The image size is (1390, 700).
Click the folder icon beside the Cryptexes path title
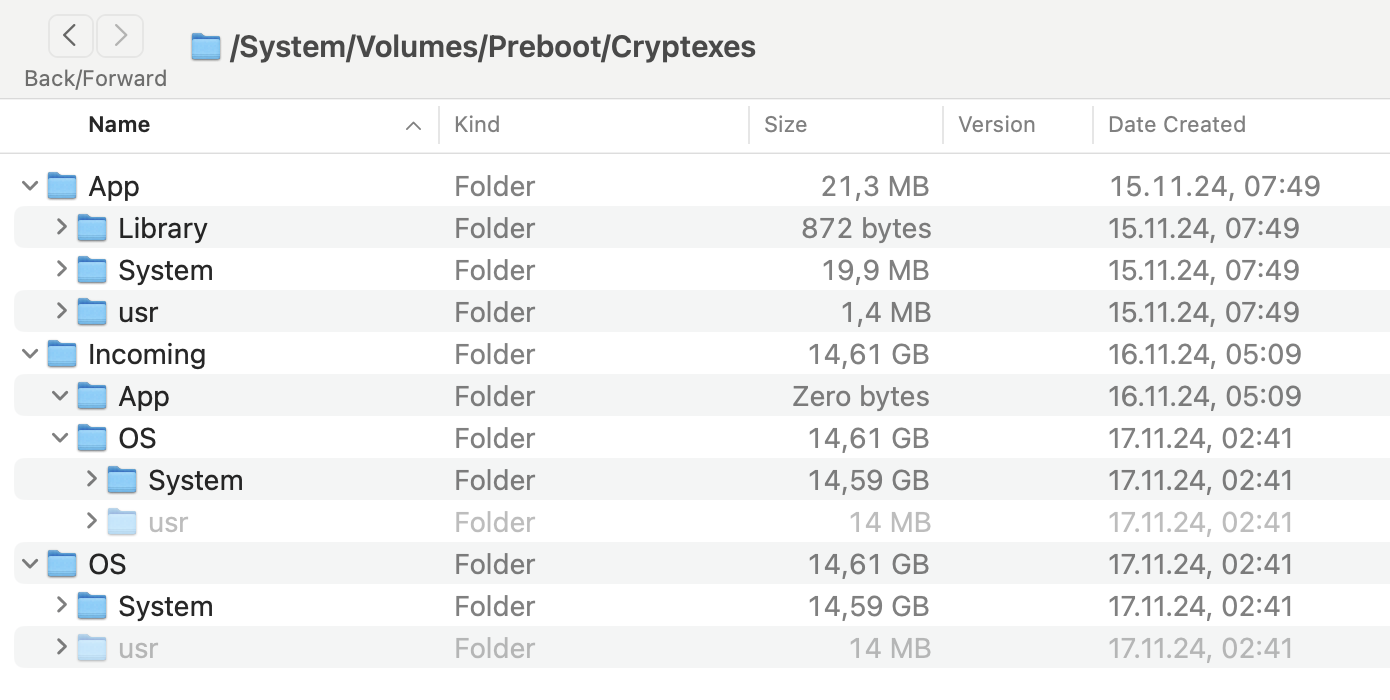click(x=206, y=46)
